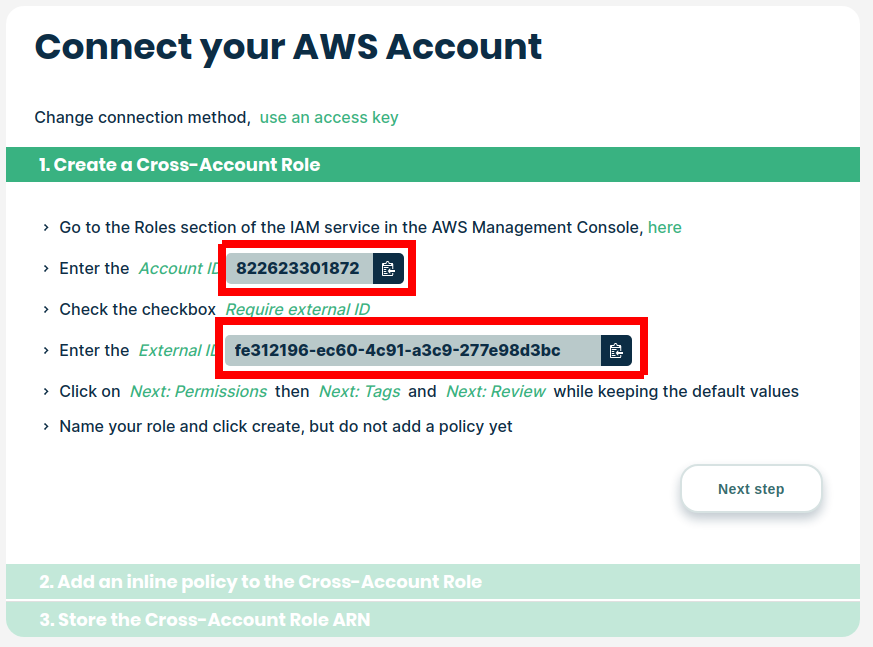The height and width of the screenshot is (647, 873).
Task: Click the bullet chevron beside 'Go to the Roles section'
Action: coord(46,228)
